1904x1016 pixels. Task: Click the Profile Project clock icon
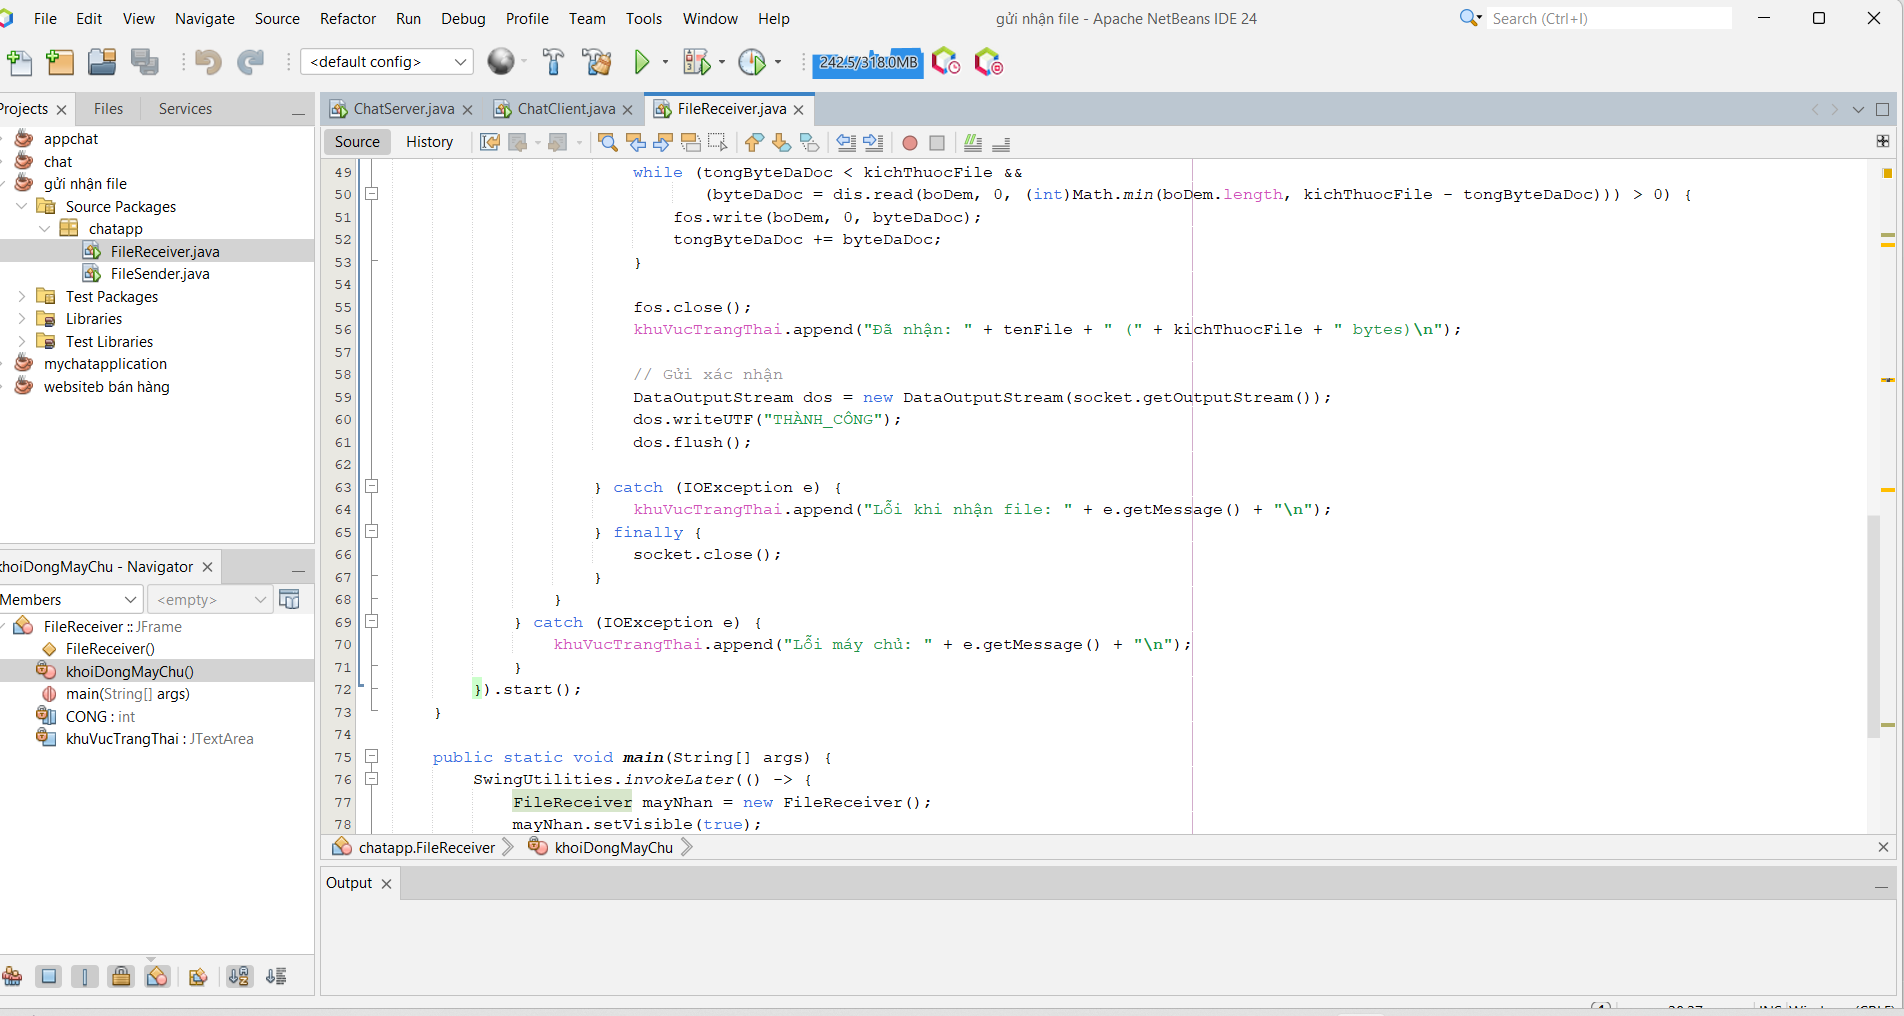tap(751, 62)
